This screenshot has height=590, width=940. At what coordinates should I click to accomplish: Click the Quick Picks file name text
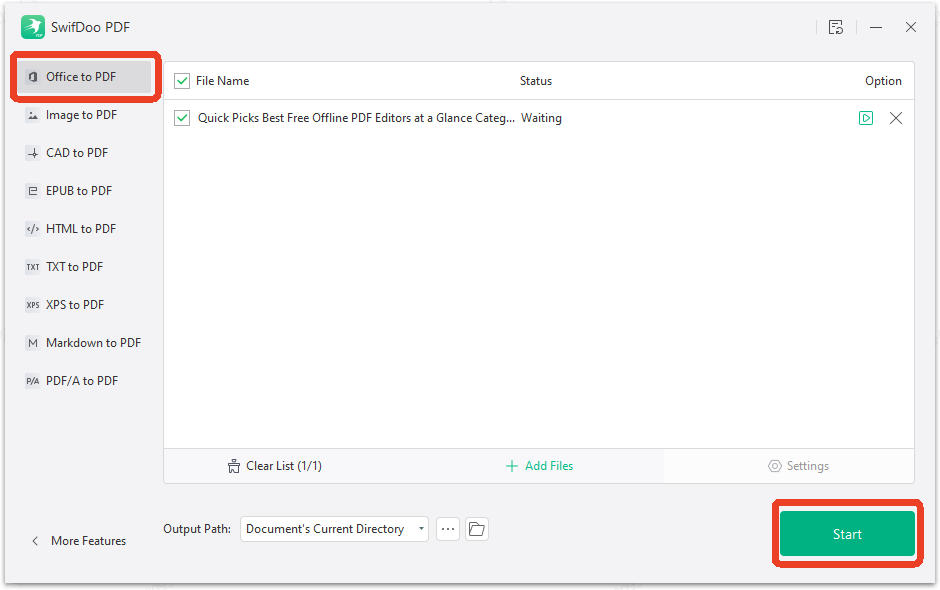point(356,118)
